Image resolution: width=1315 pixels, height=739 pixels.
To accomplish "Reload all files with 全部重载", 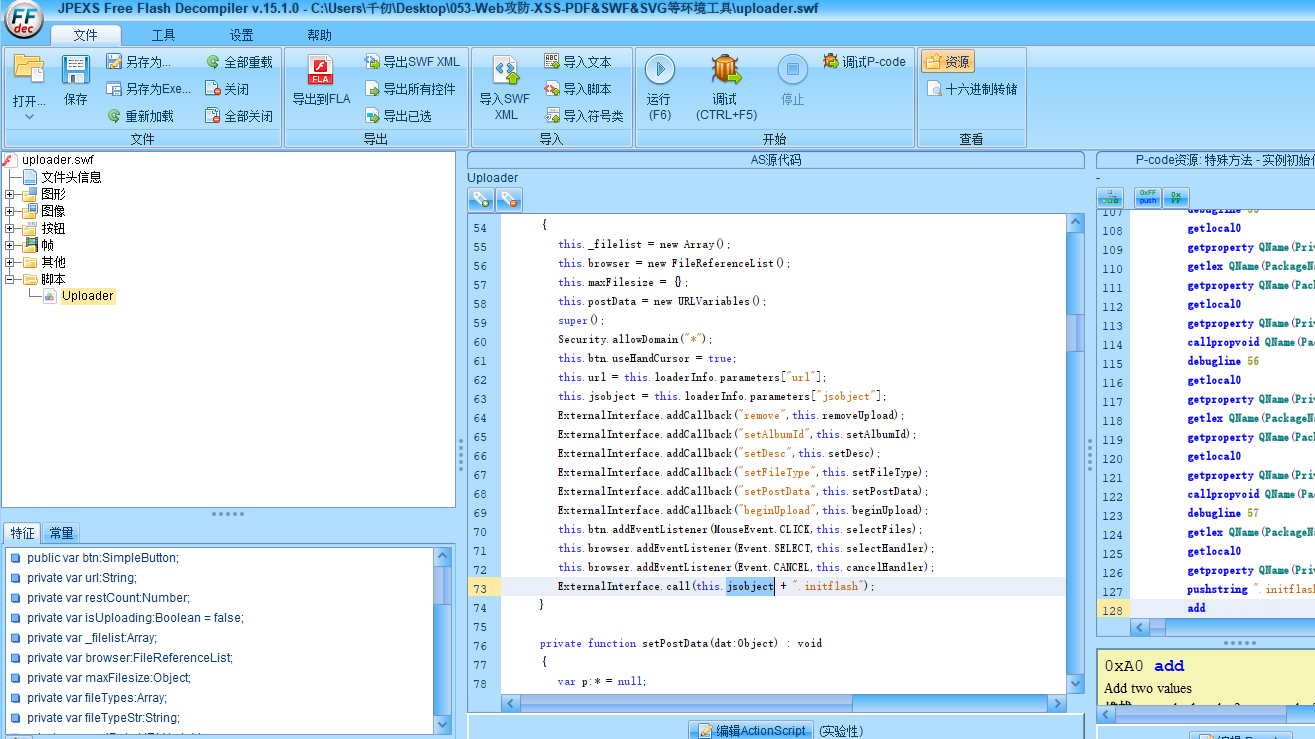I will [x=238, y=62].
